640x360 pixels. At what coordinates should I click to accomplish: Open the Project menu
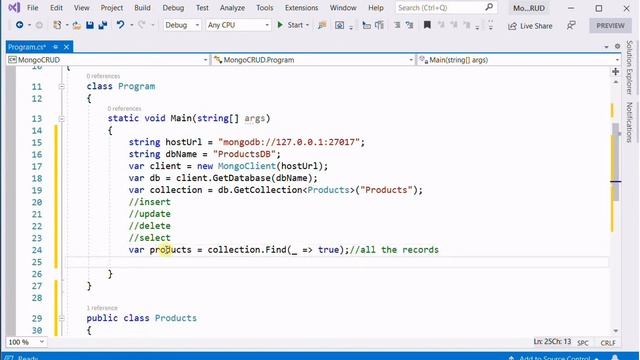click(x=111, y=8)
